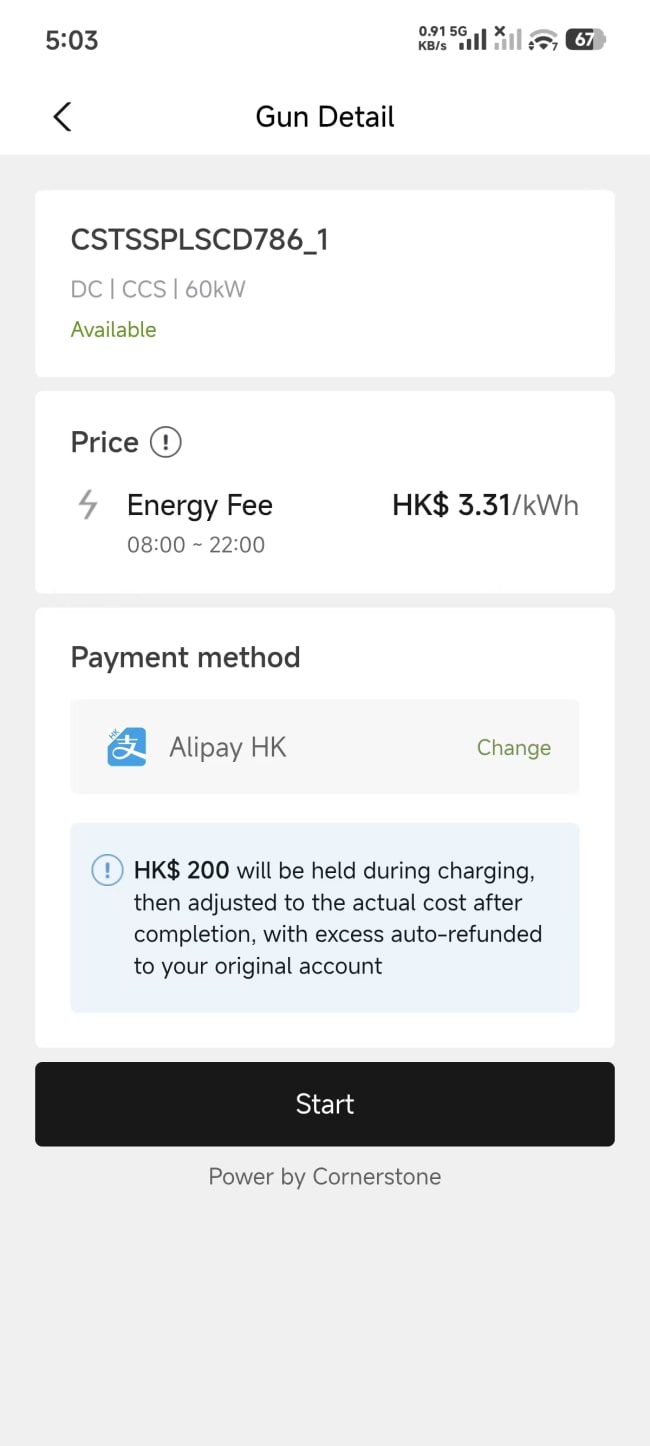
Task: Tap the info icon in hold notice
Action: tap(106, 871)
